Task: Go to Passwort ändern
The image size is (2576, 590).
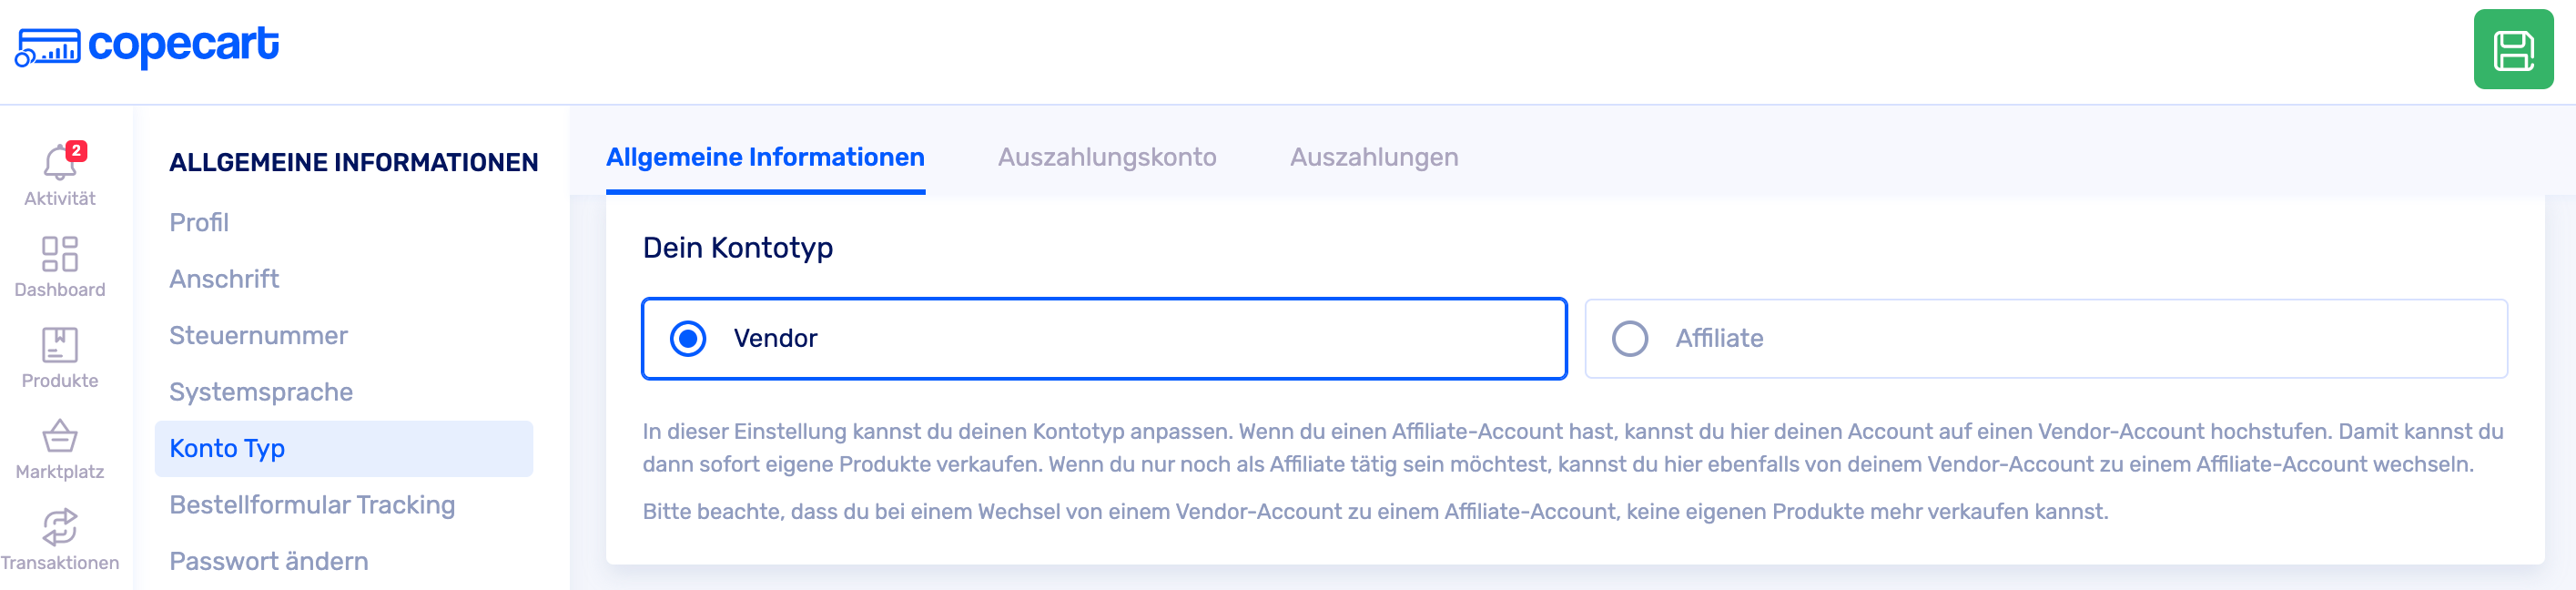Action: point(269,561)
